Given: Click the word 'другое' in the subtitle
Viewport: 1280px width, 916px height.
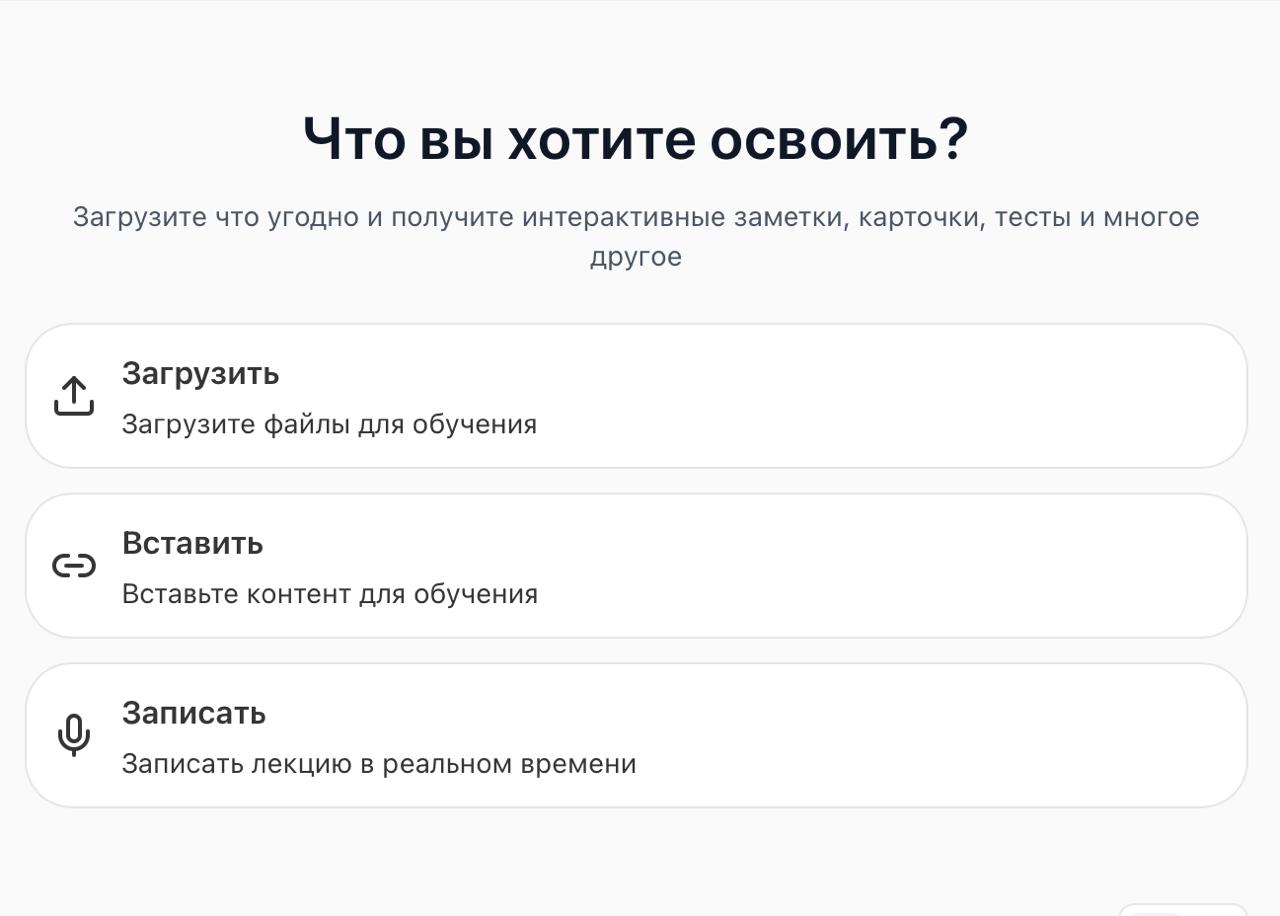Looking at the screenshot, I should pos(636,257).
